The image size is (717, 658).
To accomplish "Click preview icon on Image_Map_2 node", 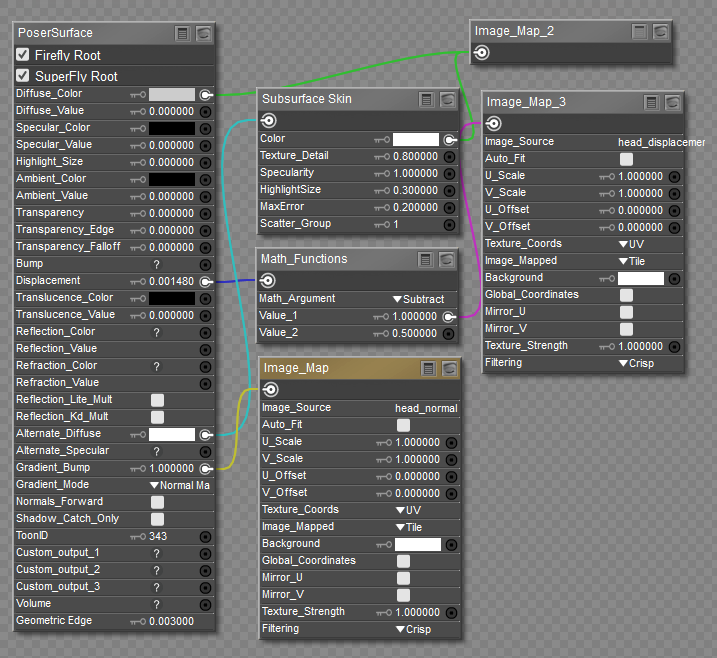I will click(661, 32).
